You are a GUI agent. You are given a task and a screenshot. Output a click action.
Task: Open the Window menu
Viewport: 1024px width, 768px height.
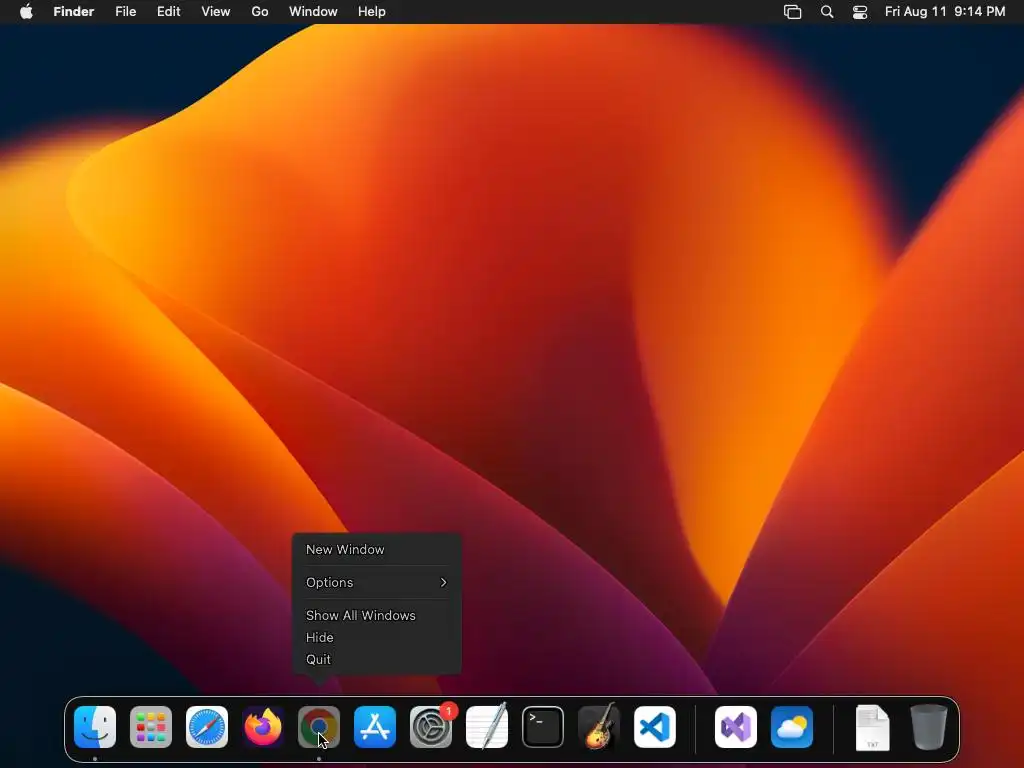pos(313,12)
